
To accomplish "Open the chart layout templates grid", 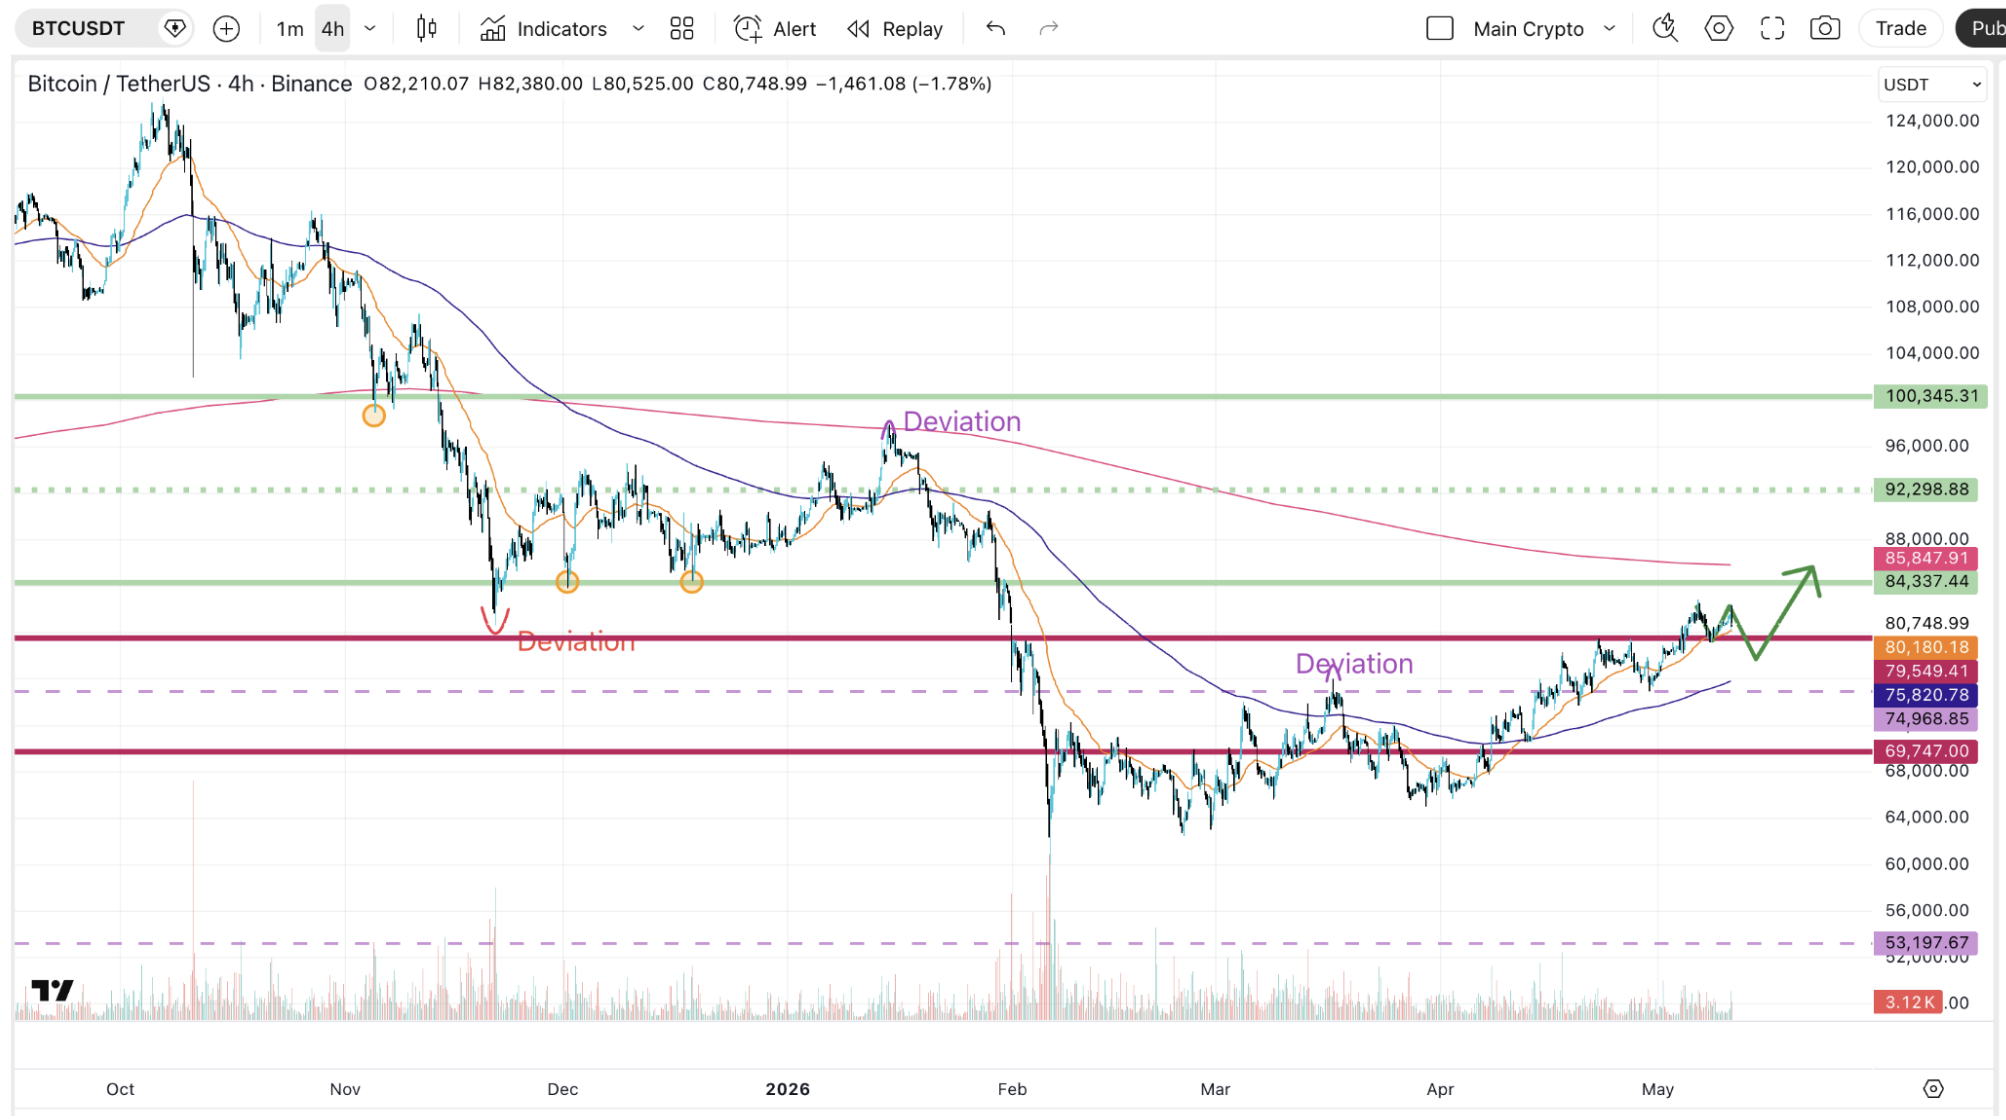I will tap(682, 29).
